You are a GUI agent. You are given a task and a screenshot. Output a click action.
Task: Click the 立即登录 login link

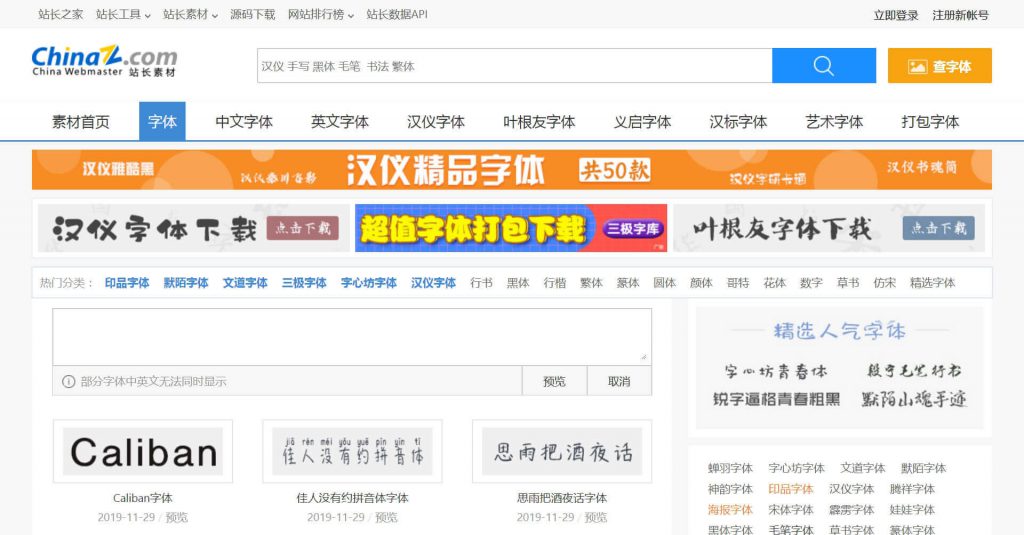click(895, 15)
